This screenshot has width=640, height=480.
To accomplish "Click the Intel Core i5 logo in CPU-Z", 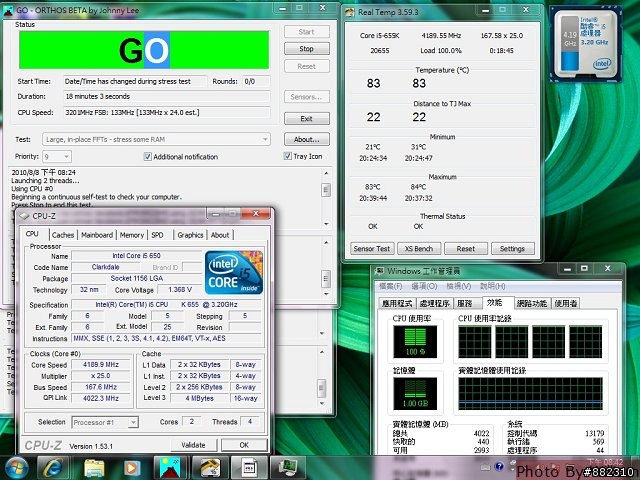I will [234, 273].
